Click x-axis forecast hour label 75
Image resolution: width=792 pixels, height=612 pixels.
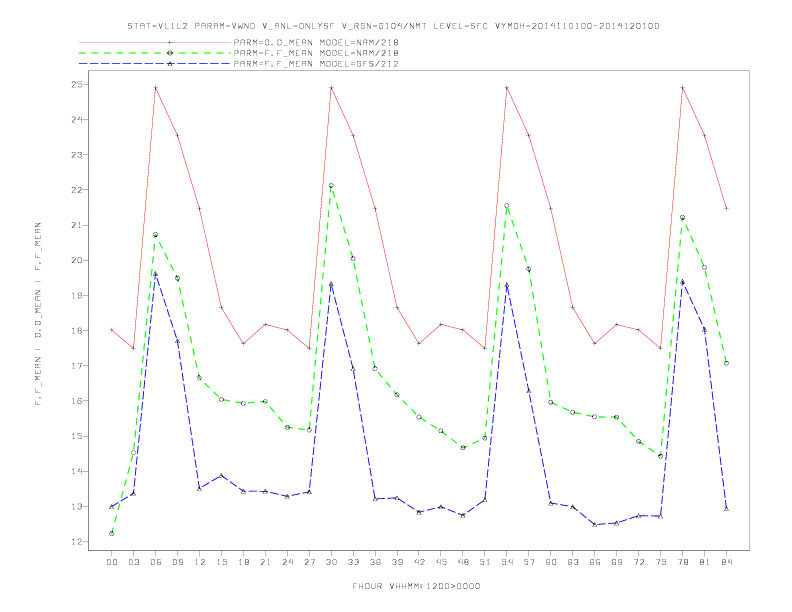click(x=661, y=562)
